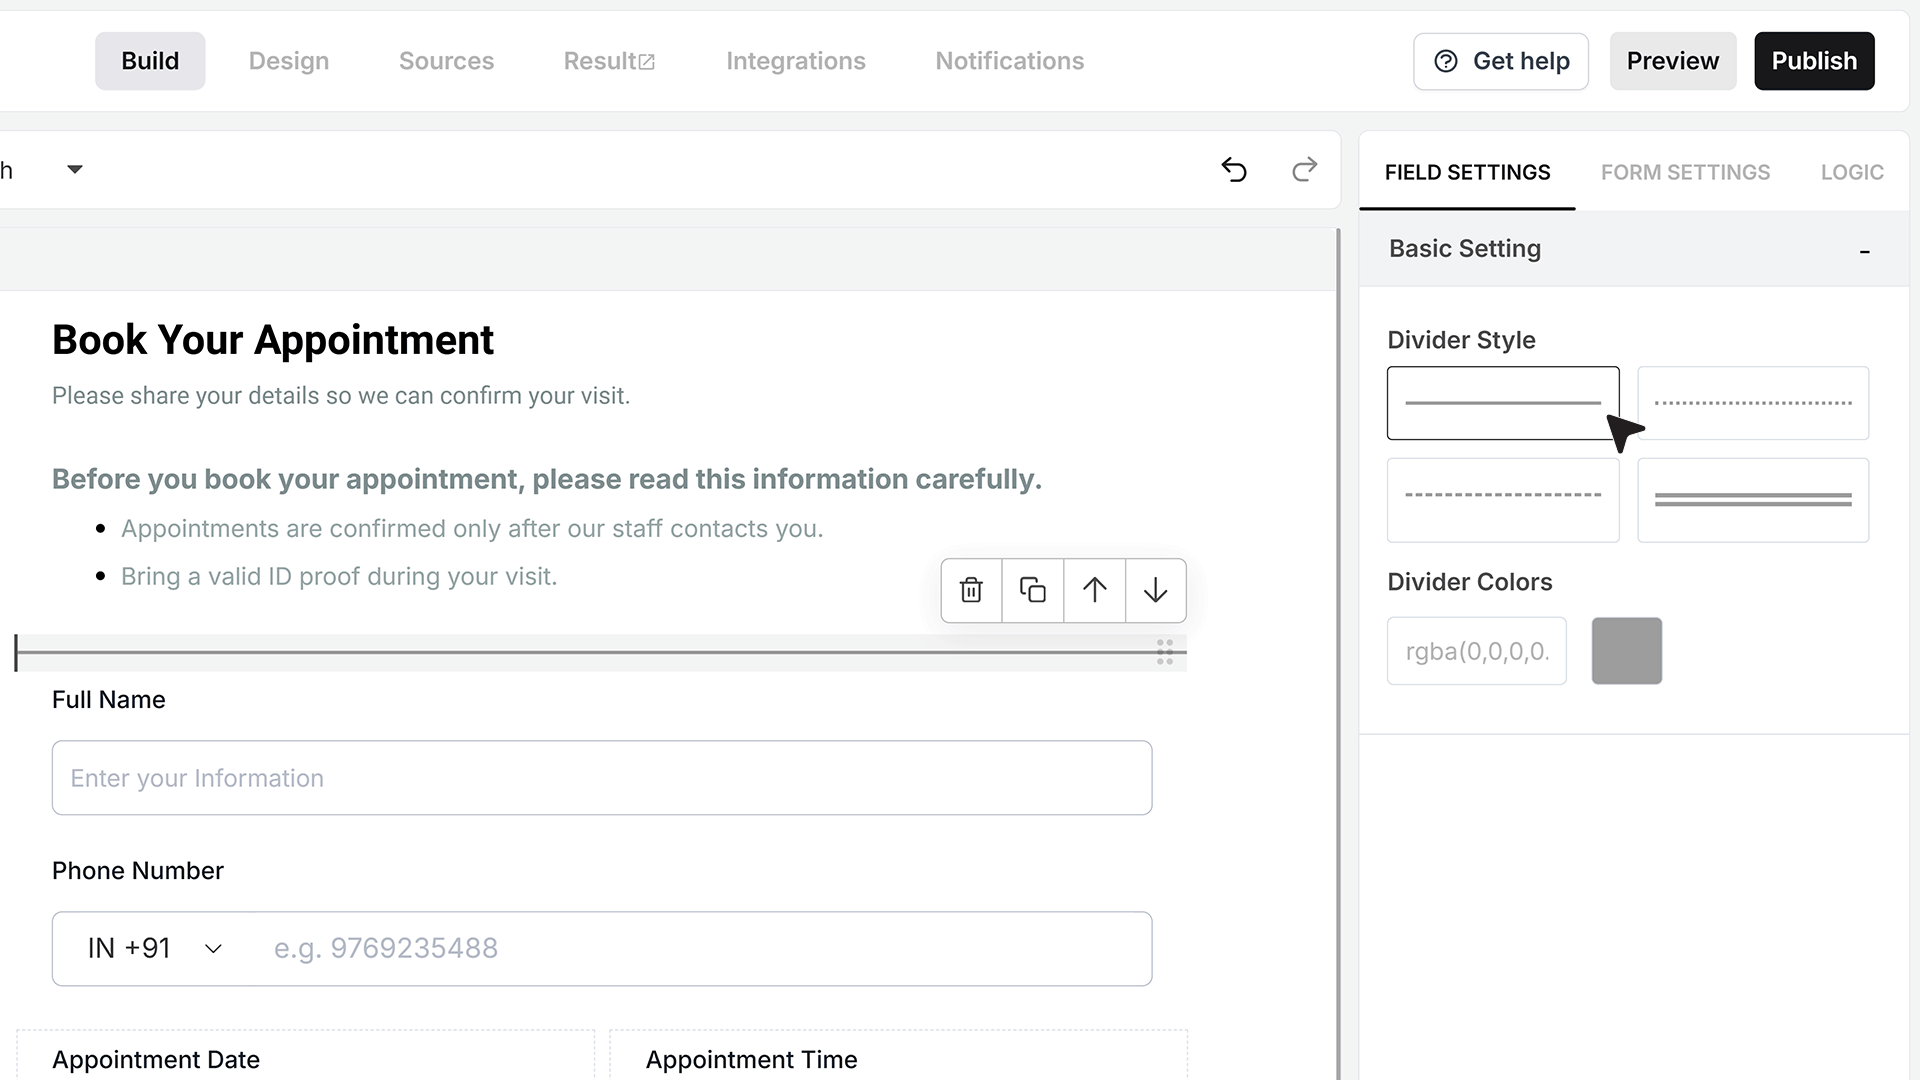Publish the form
The width and height of the screenshot is (1920, 1080).
pos(1814,61)
